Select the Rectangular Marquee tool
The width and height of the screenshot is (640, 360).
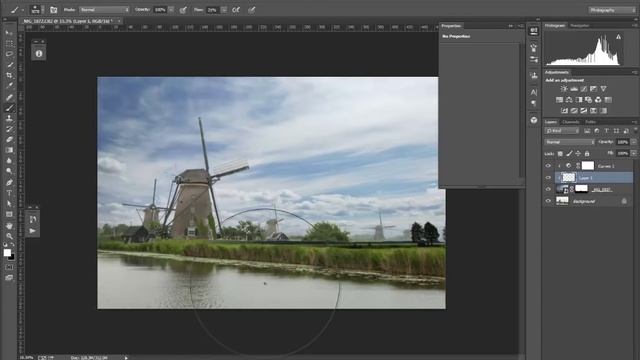[9, 43]
